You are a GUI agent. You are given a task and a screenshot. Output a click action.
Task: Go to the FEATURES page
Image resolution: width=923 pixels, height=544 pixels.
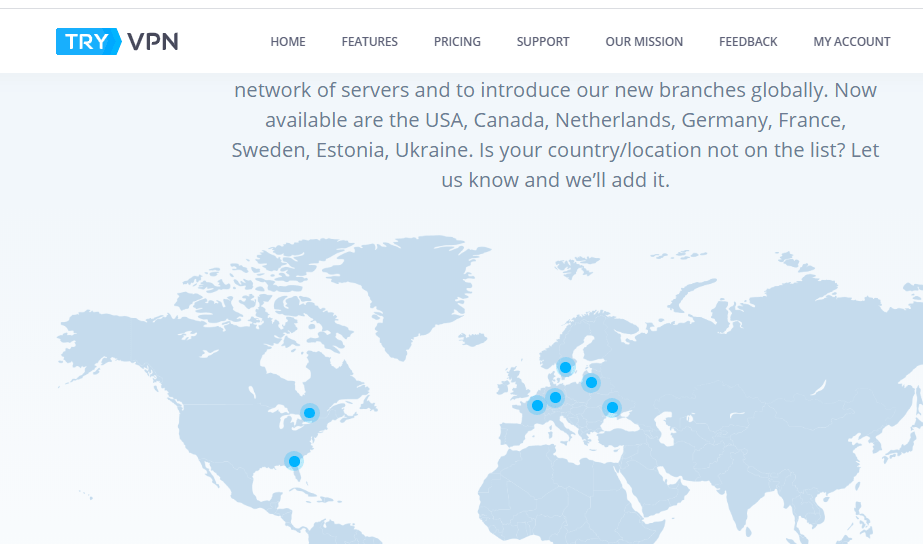click(370, 42)
